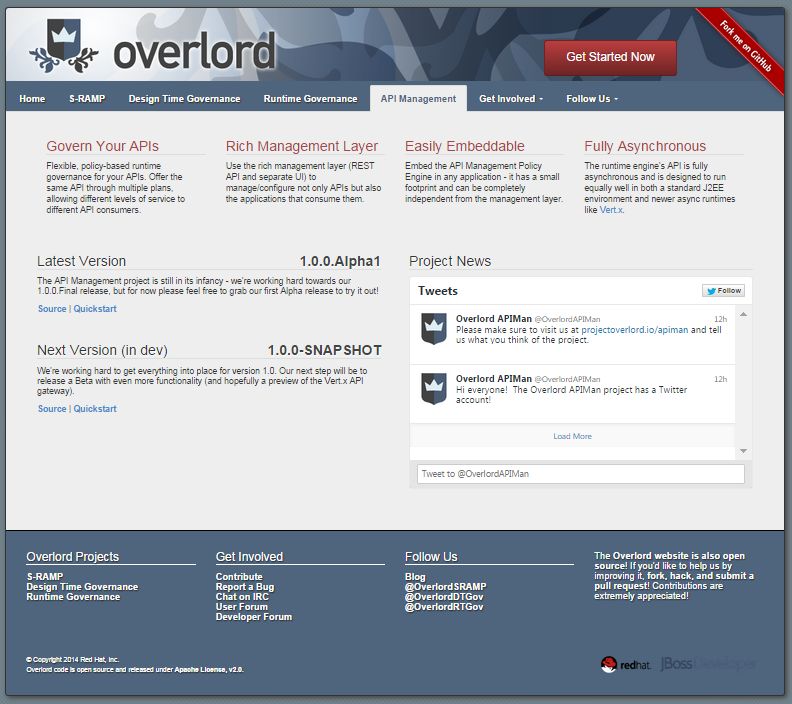
Task: Open the Vert.x link
Action: [611, 210]
